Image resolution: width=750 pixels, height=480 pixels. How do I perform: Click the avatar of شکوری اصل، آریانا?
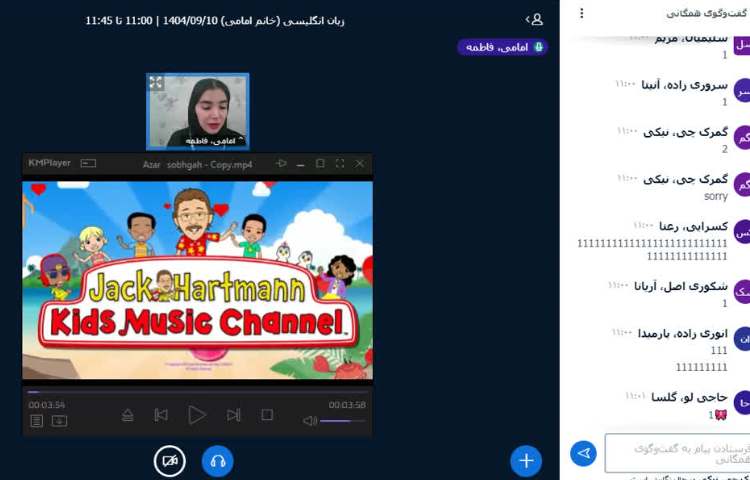click(x=742, y=292)
